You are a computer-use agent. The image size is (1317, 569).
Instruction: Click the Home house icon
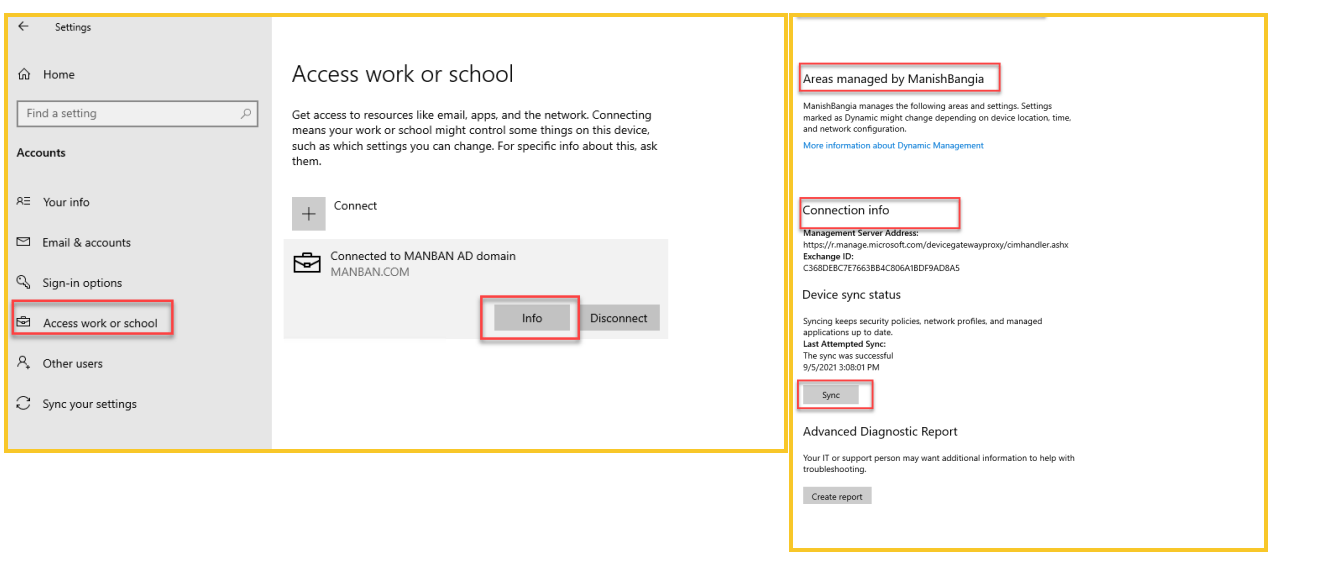[x=24, y=74]
